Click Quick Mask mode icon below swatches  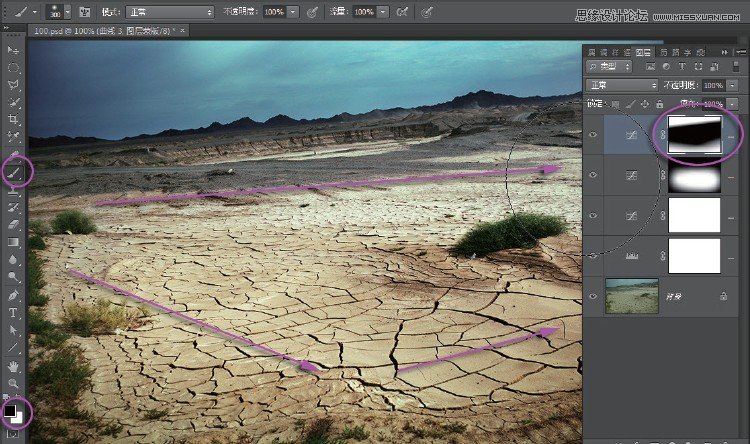tap(12, 434)
